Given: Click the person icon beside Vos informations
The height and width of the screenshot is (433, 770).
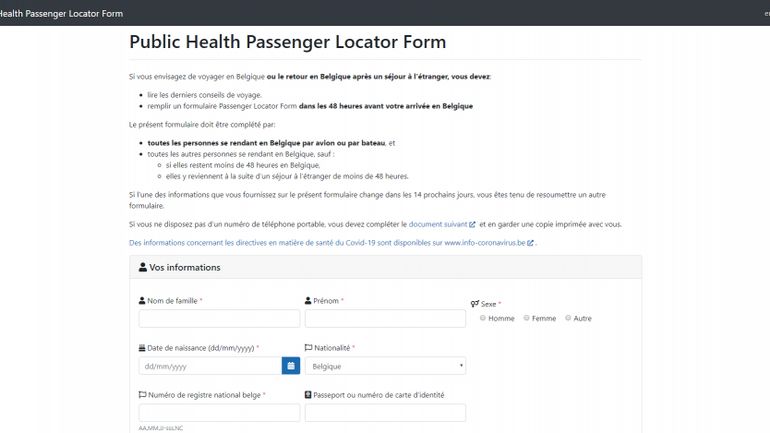Looking at the screenshot, I should point(142,267).
